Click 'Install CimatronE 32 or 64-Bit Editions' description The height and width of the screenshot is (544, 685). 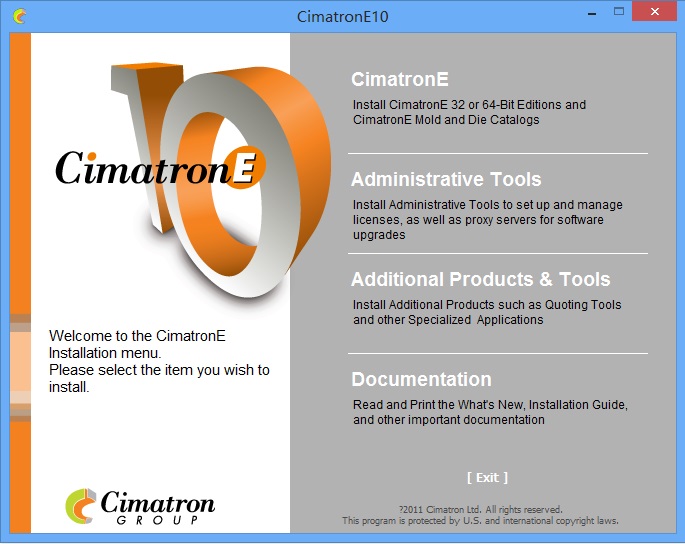pyautogui.click(x=469, y=112)
